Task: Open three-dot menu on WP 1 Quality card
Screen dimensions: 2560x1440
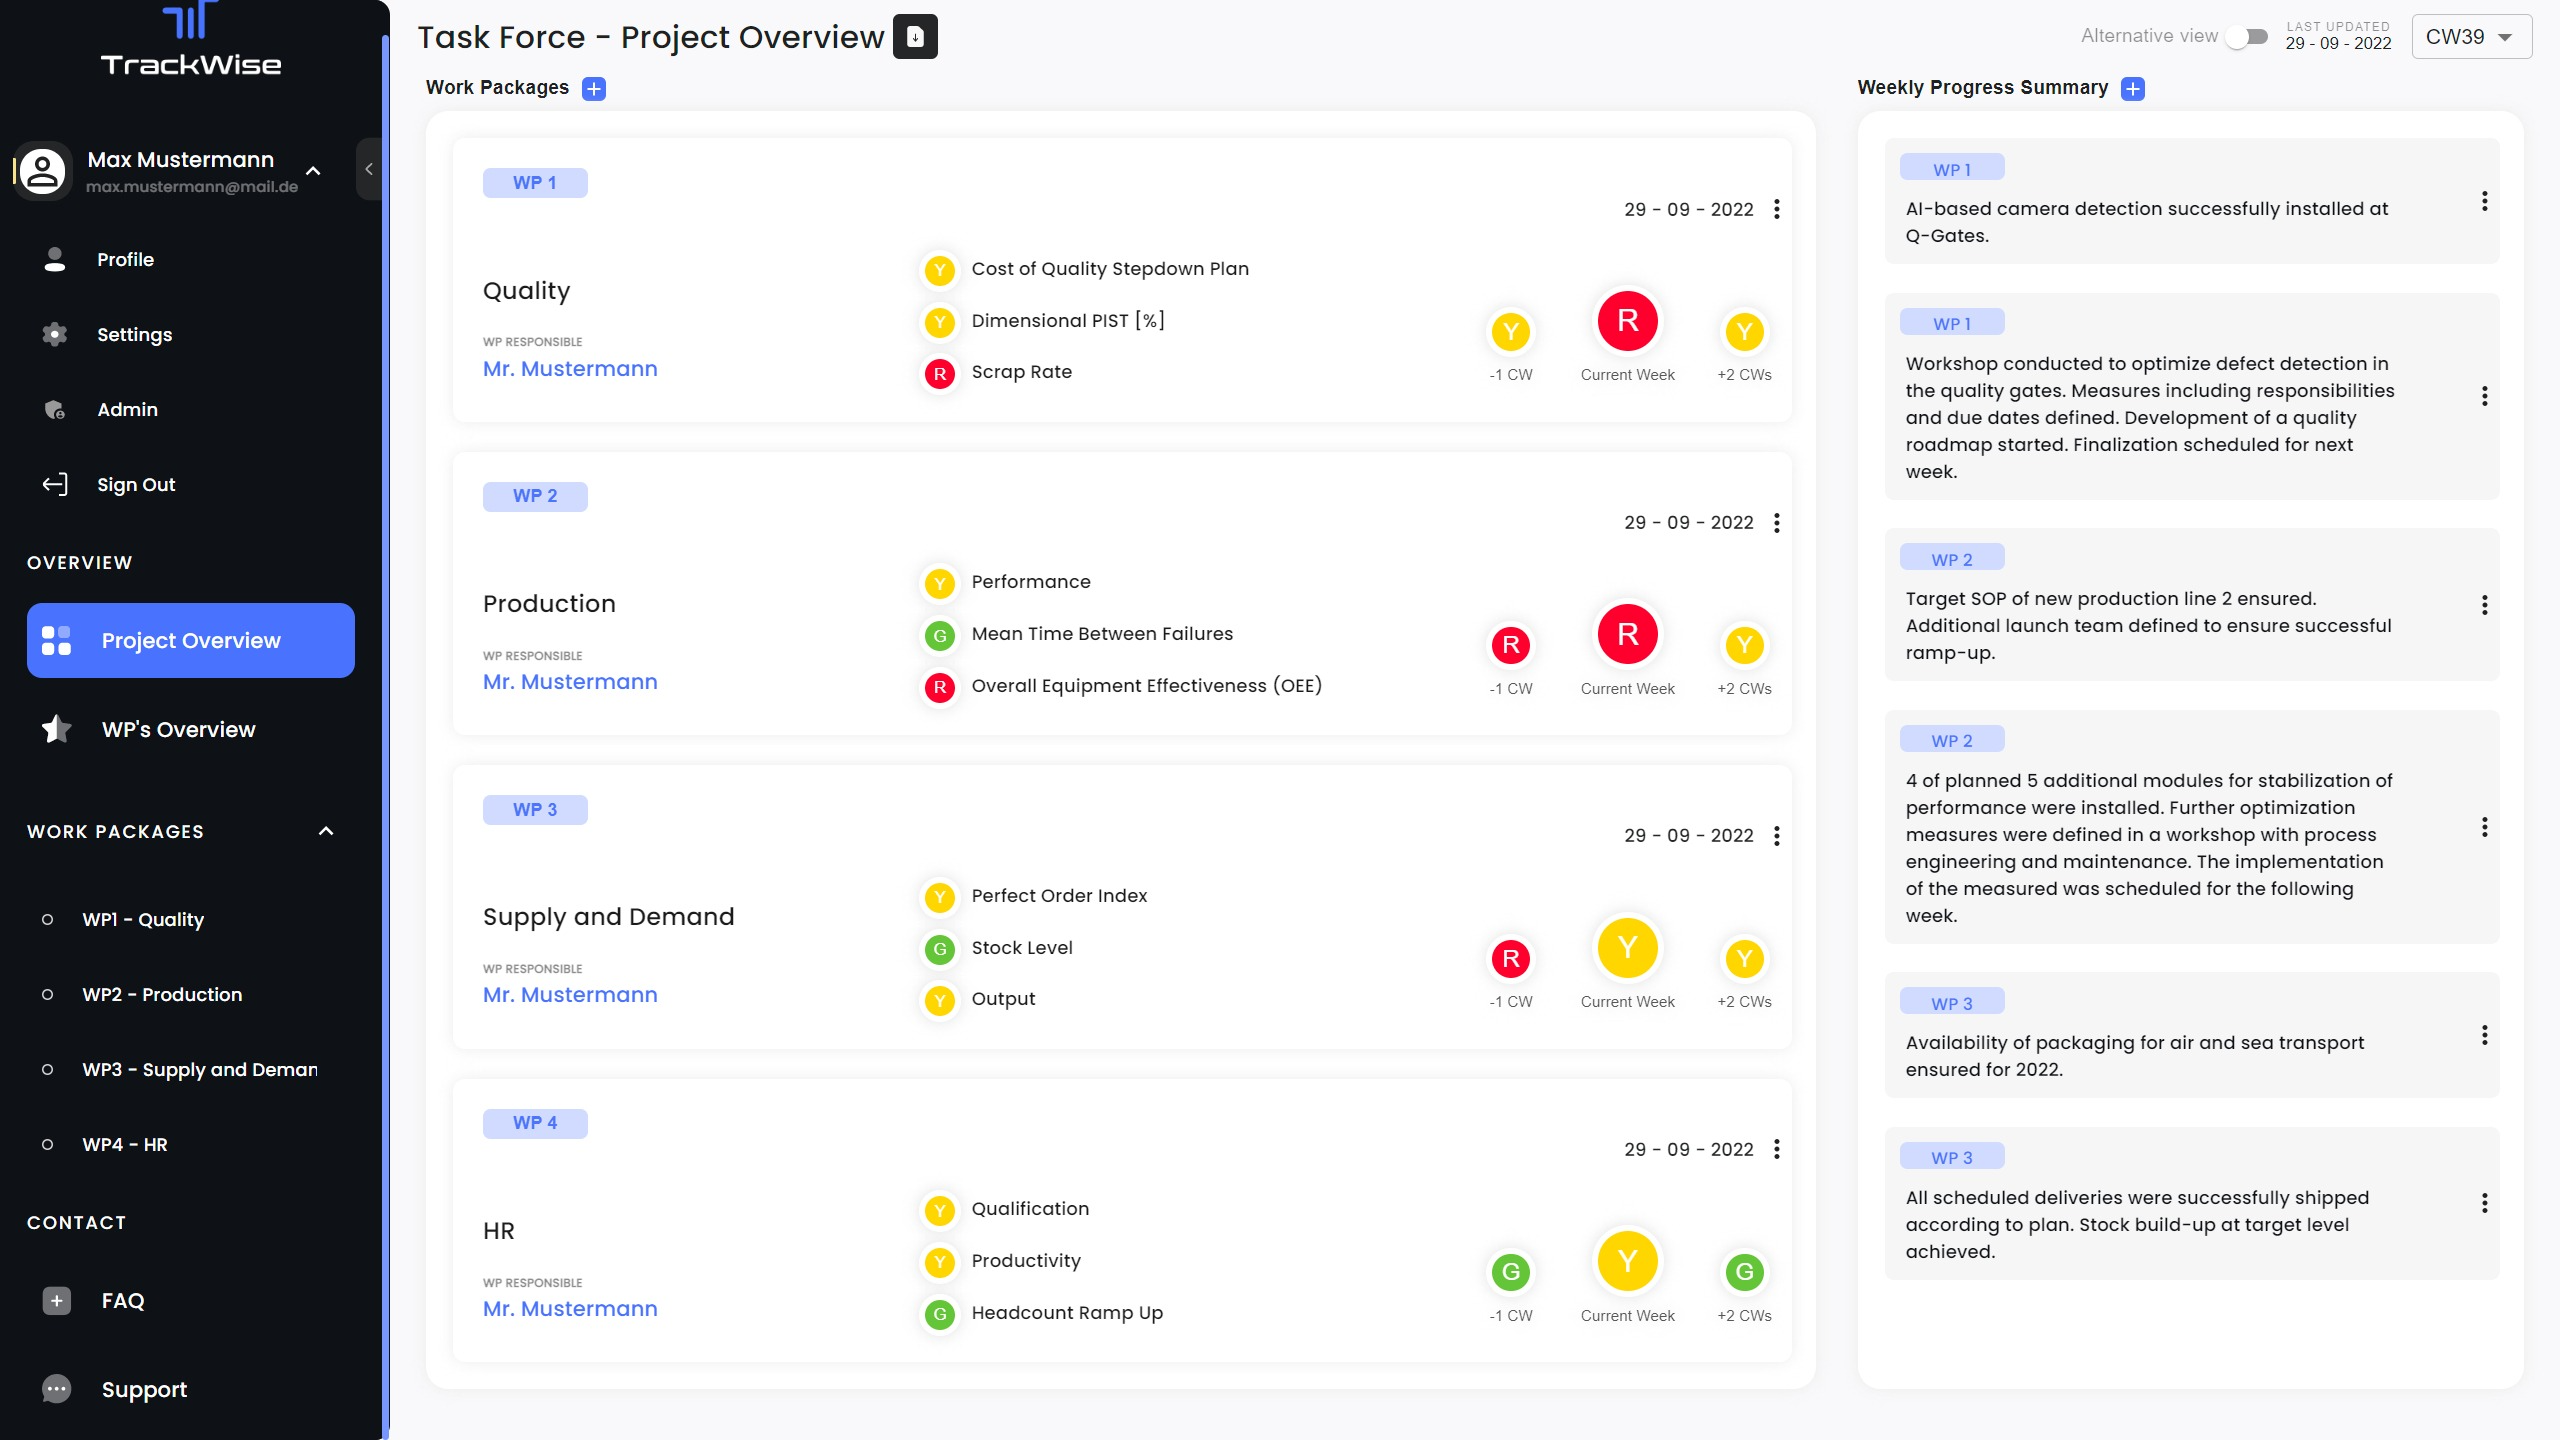Action: 1776,209
